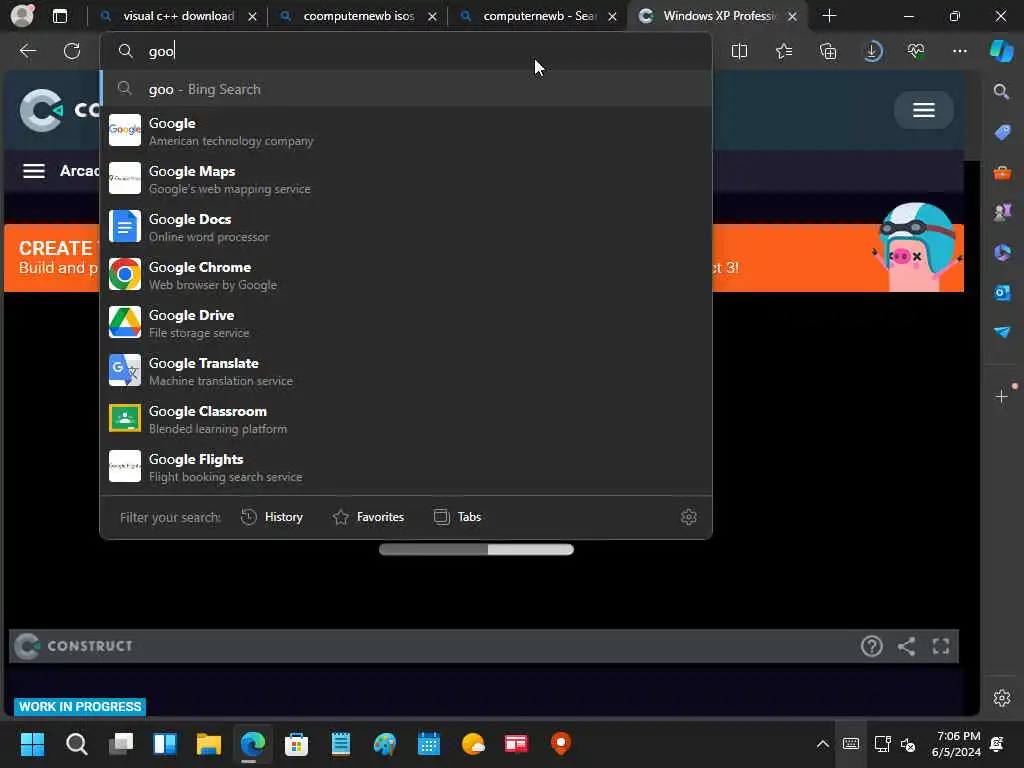Open the Edge profile avatar
Image resolution: width=1024 pixels, height=768 pixels.
click(x=22, y=16)
